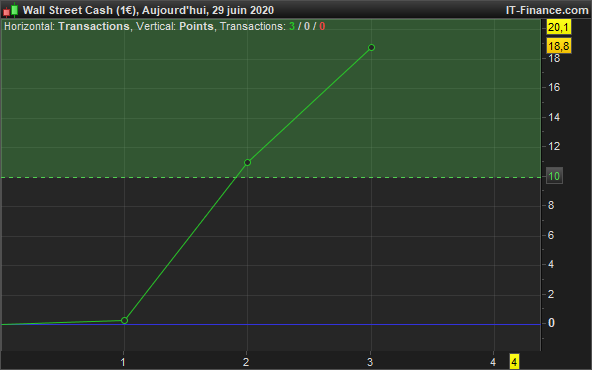Click the green winning transactions count 3

coord(292,26)
